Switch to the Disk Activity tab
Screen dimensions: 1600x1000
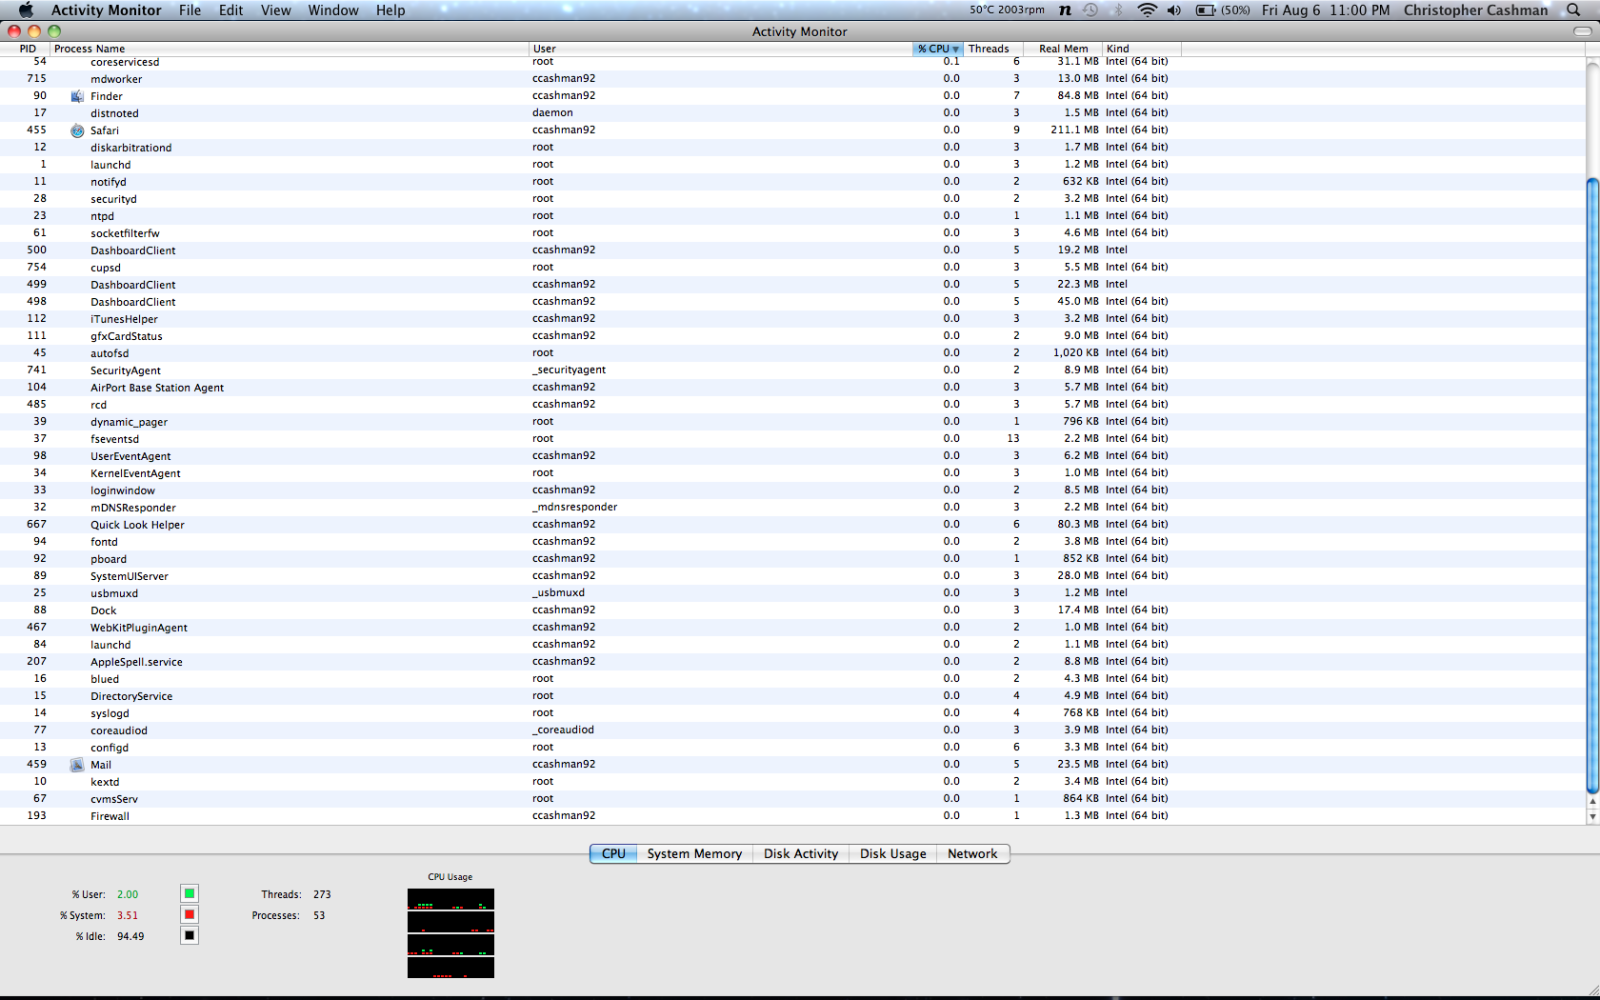pyautogui.click(x=801, y=854)
